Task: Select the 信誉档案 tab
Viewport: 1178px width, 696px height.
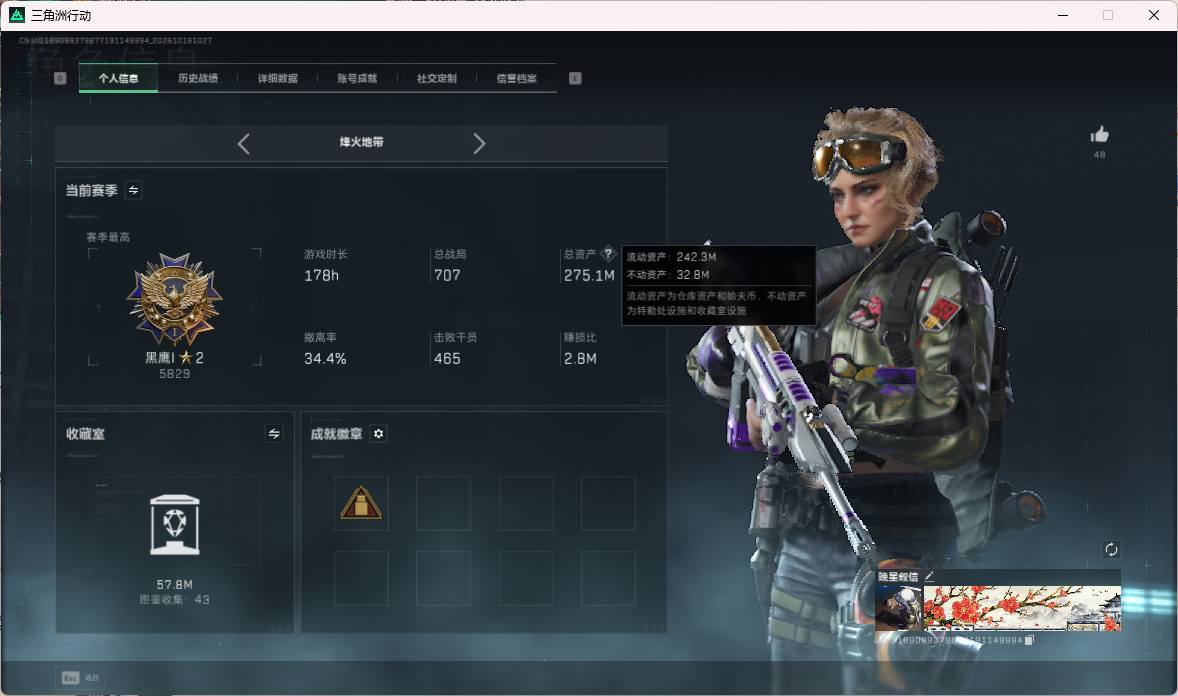Action: (x=516, y=78)
